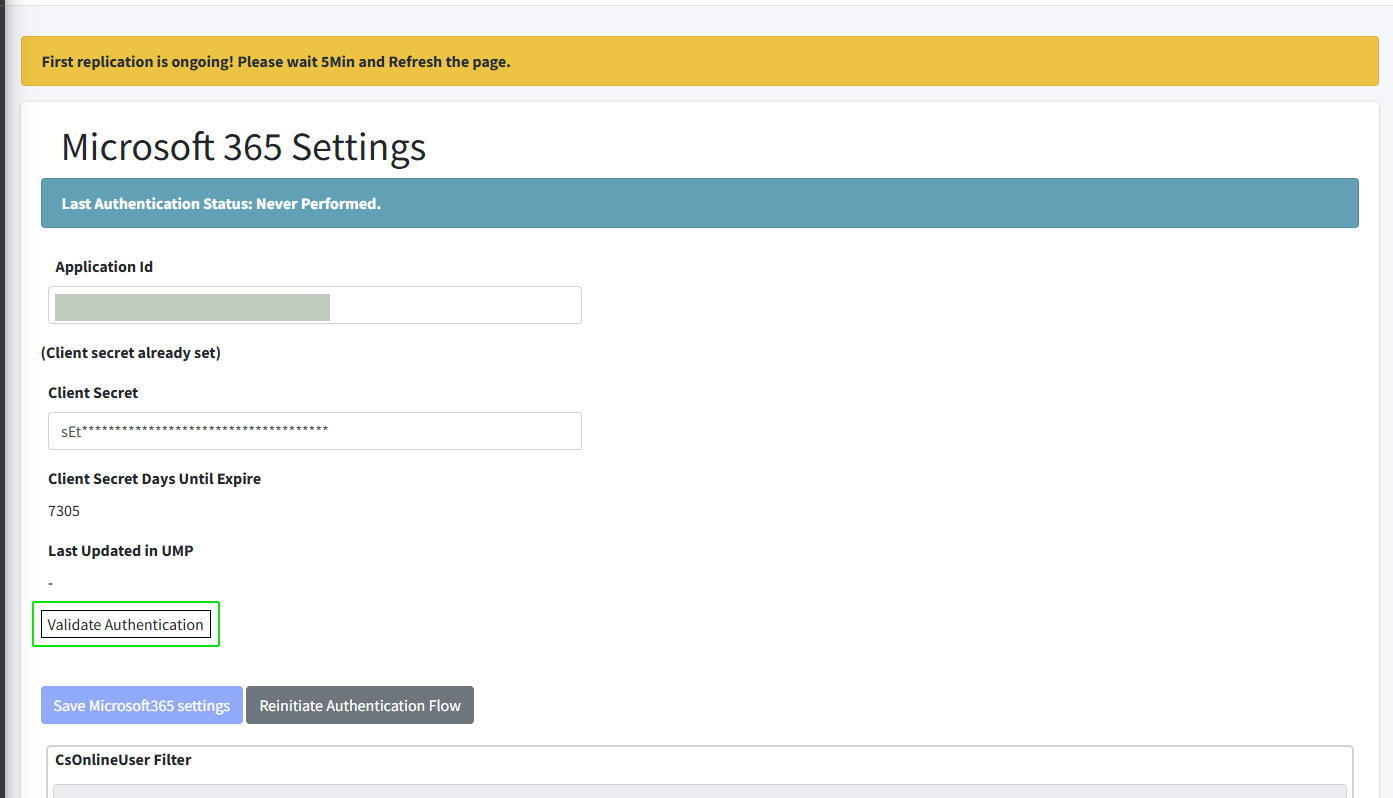This screenshot has width=1393, height=798.
Task: Select the 'CsOnlineUser Filter' label
Action: coord(123,760)
